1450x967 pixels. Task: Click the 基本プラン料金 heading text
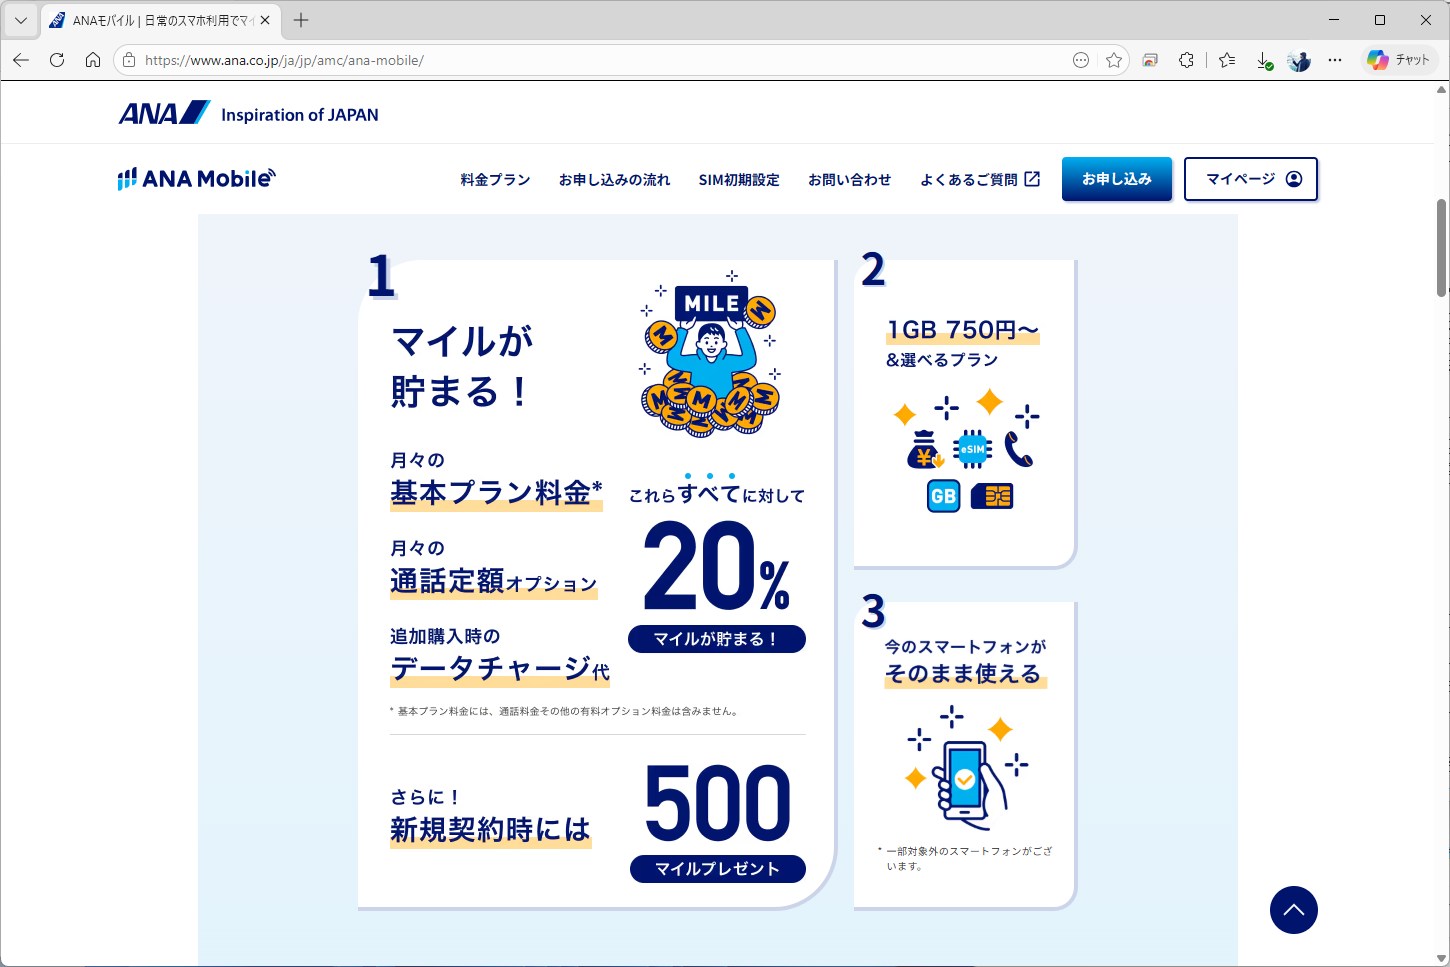496,493
